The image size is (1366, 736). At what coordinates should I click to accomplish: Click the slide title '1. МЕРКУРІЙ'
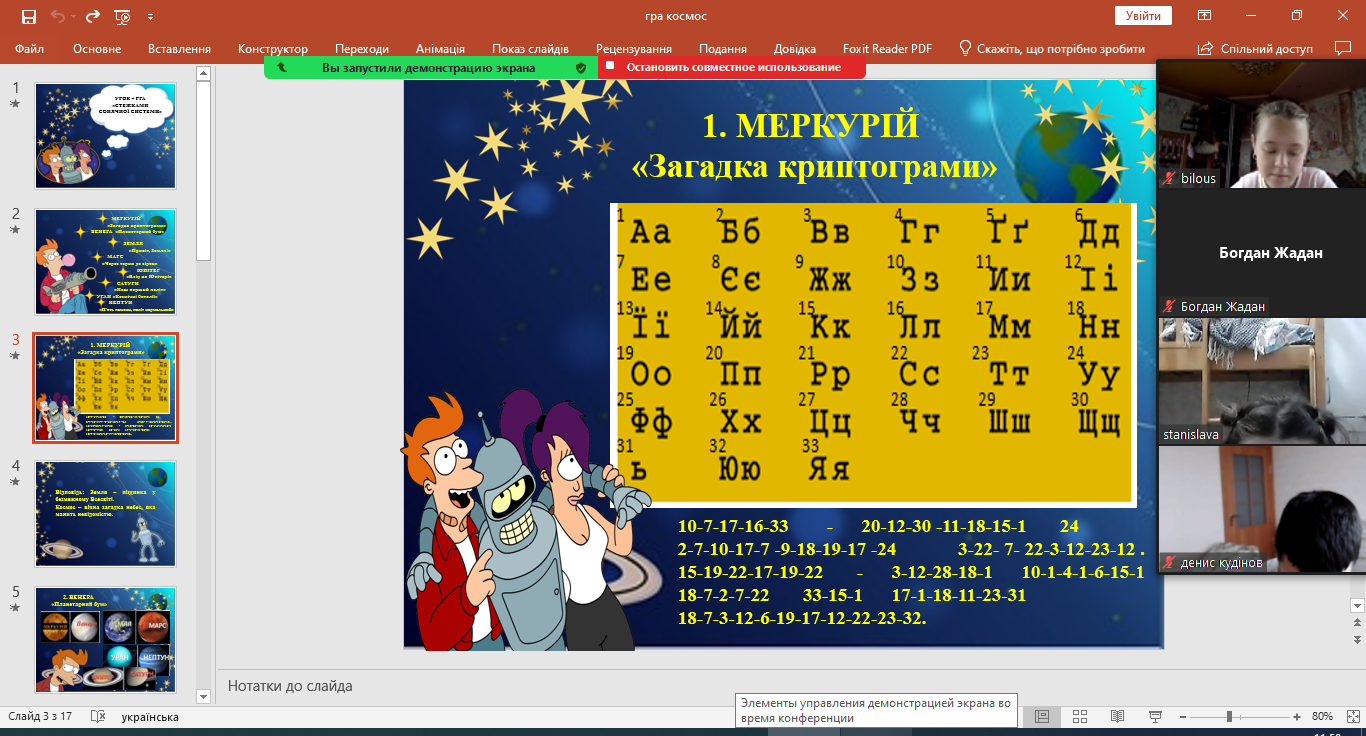click(x=810, y=125)
